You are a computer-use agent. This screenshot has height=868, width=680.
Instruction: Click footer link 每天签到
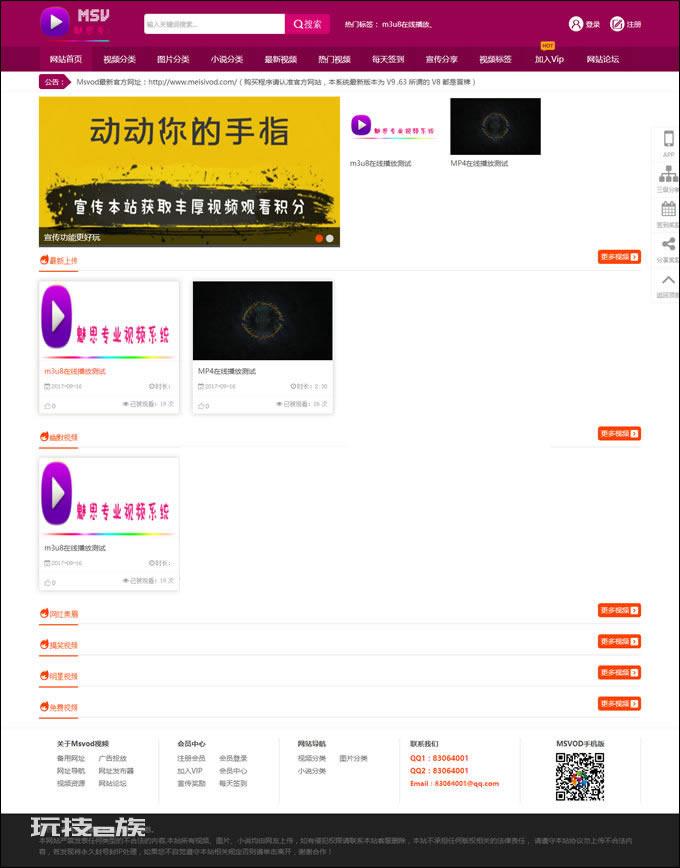[233, 783]
